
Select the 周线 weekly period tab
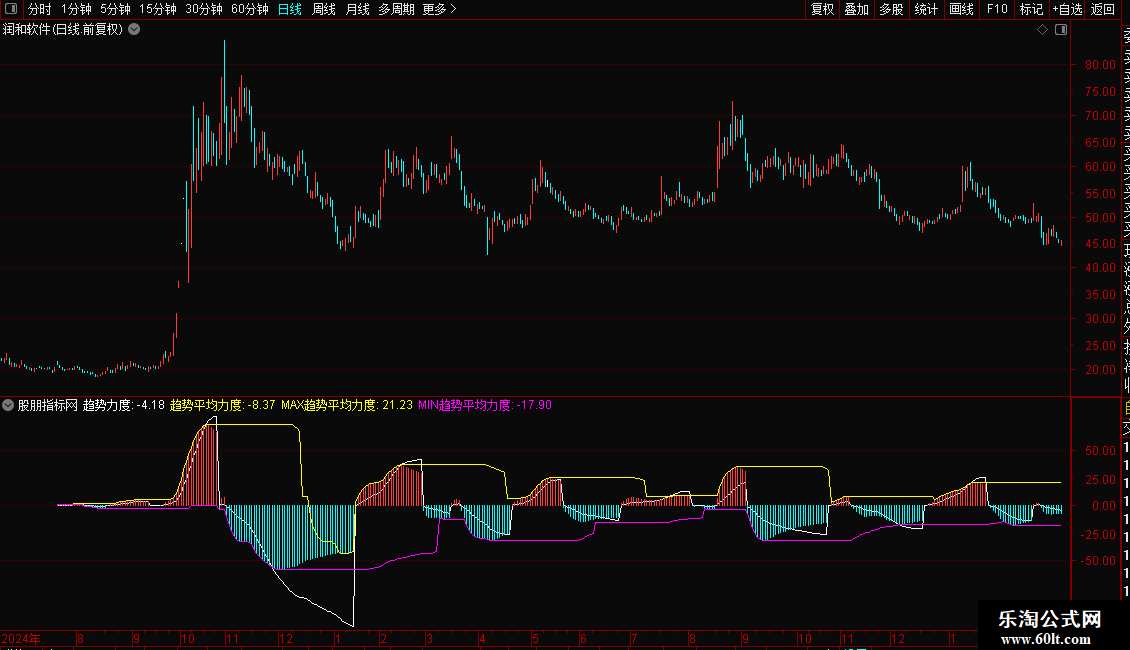coord(324,9)
